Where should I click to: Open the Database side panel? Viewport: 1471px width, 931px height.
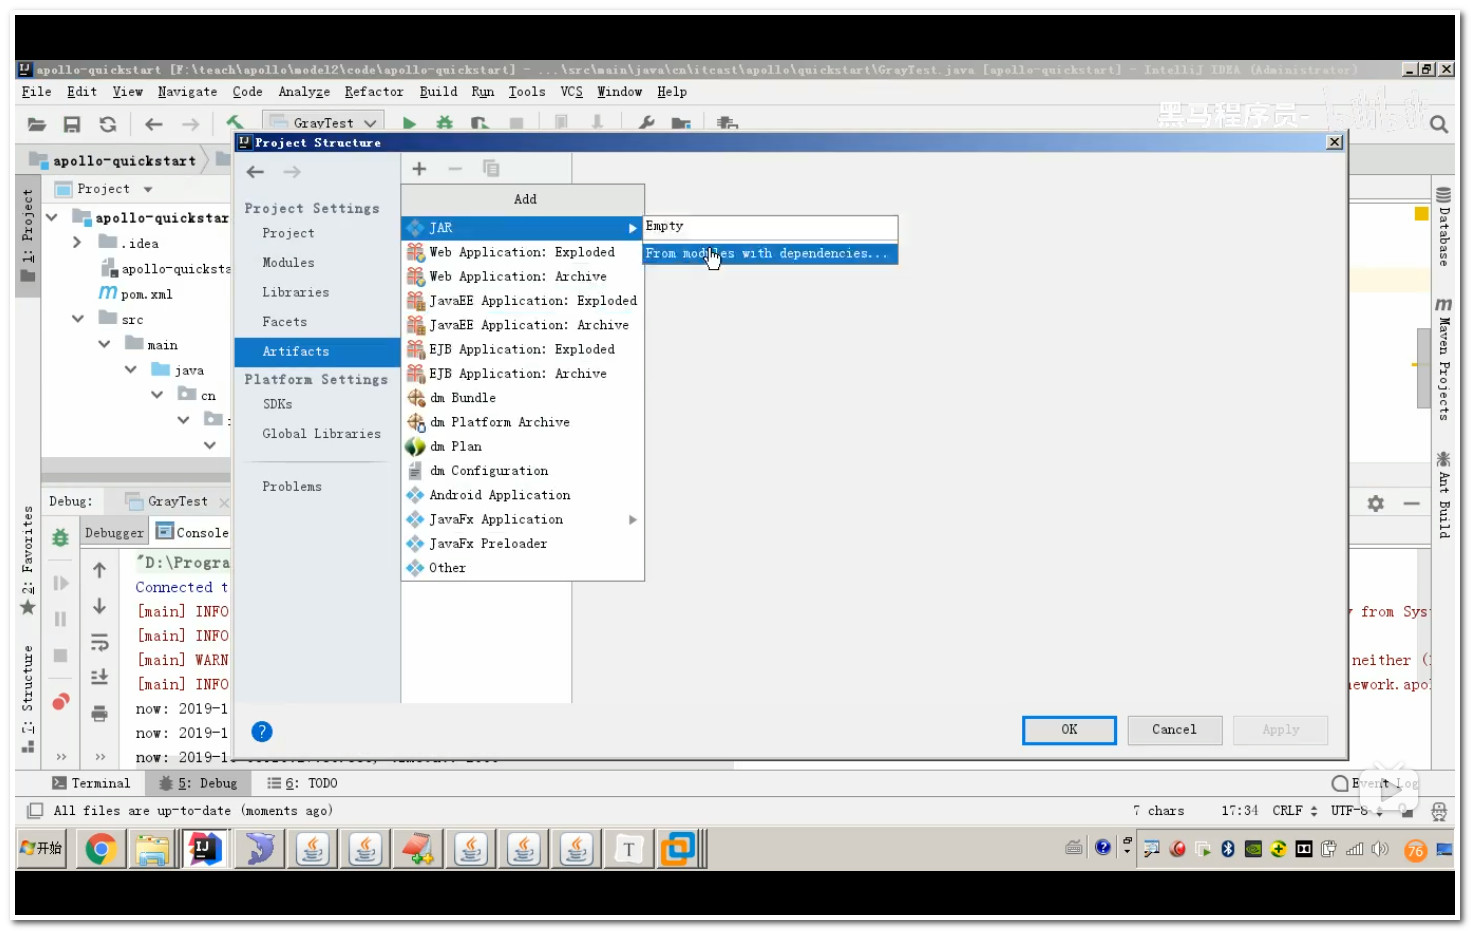1443,227
